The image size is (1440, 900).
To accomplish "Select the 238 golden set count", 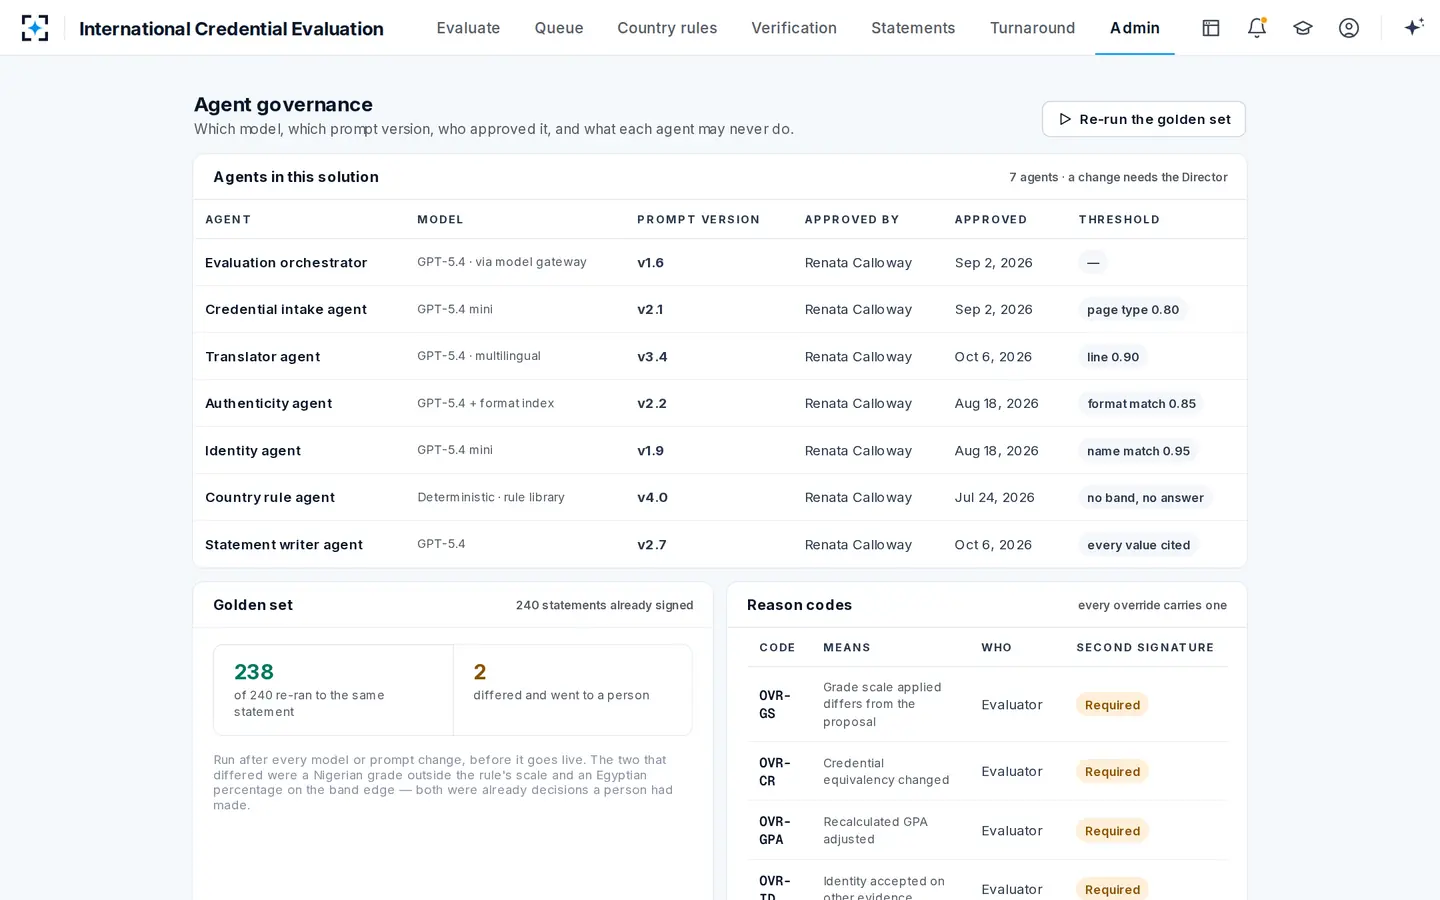I will (x=254, y=672).
